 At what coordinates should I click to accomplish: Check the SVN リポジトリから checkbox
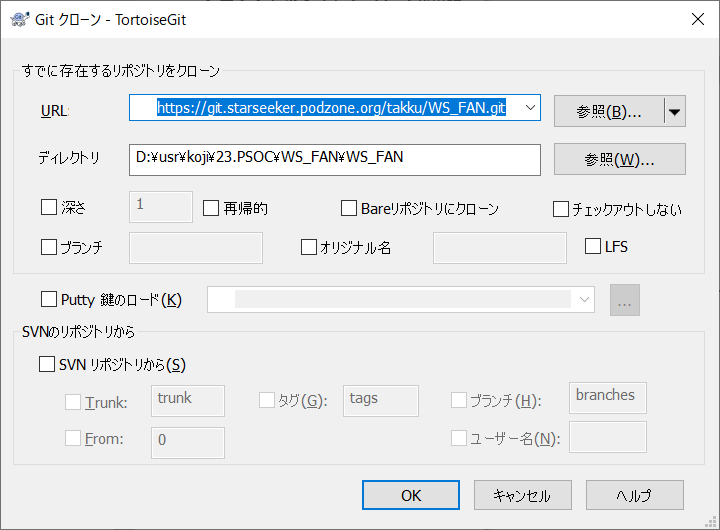[47, 365]
